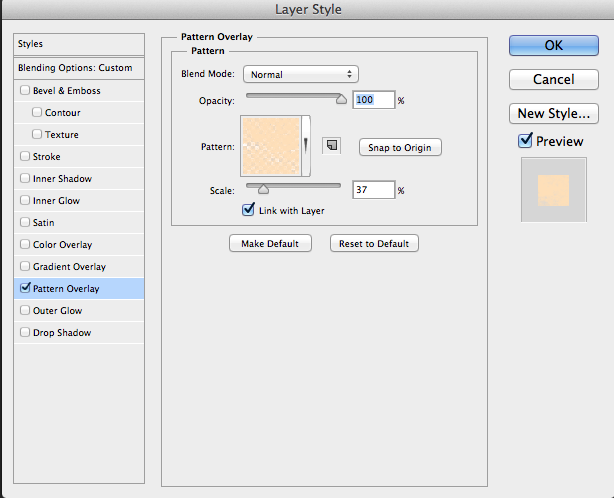
Task: Toggle the Link with Layer checkbox
Action: pyautogui.click(x=248, y=210)
